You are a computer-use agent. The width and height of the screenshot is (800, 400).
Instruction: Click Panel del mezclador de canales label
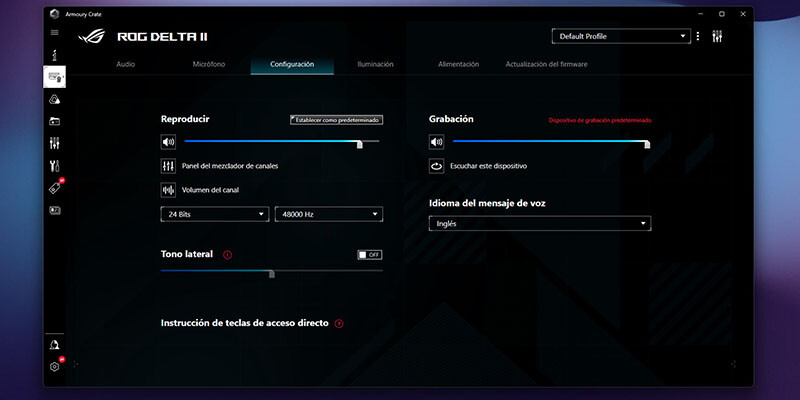point(230,166)
